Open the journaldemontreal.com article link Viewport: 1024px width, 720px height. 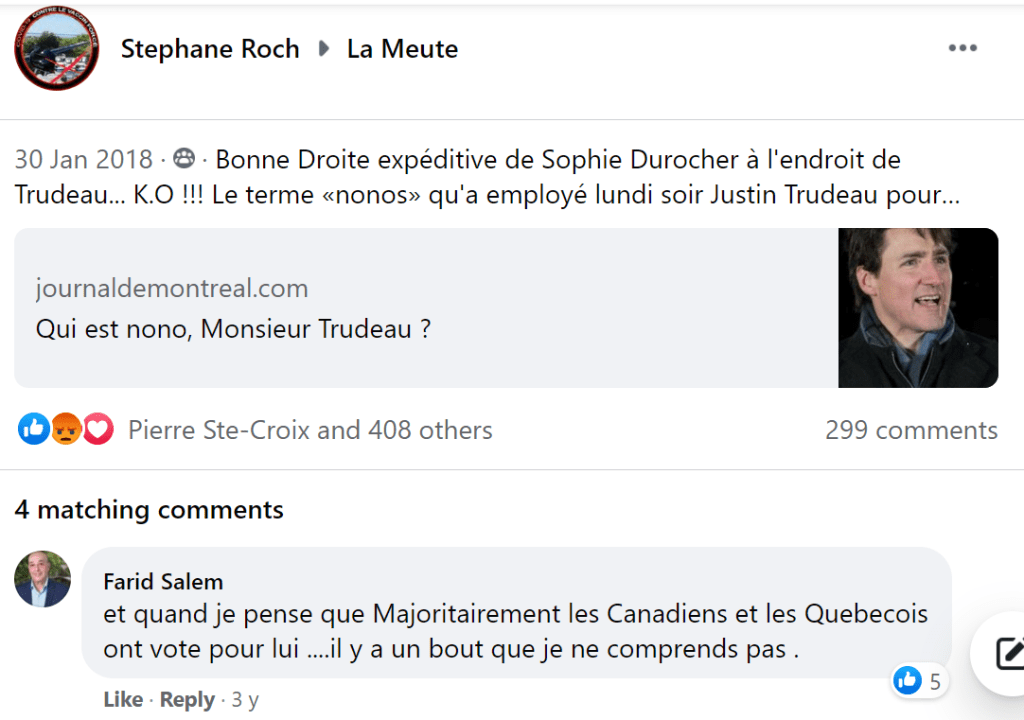click(171, 289)
